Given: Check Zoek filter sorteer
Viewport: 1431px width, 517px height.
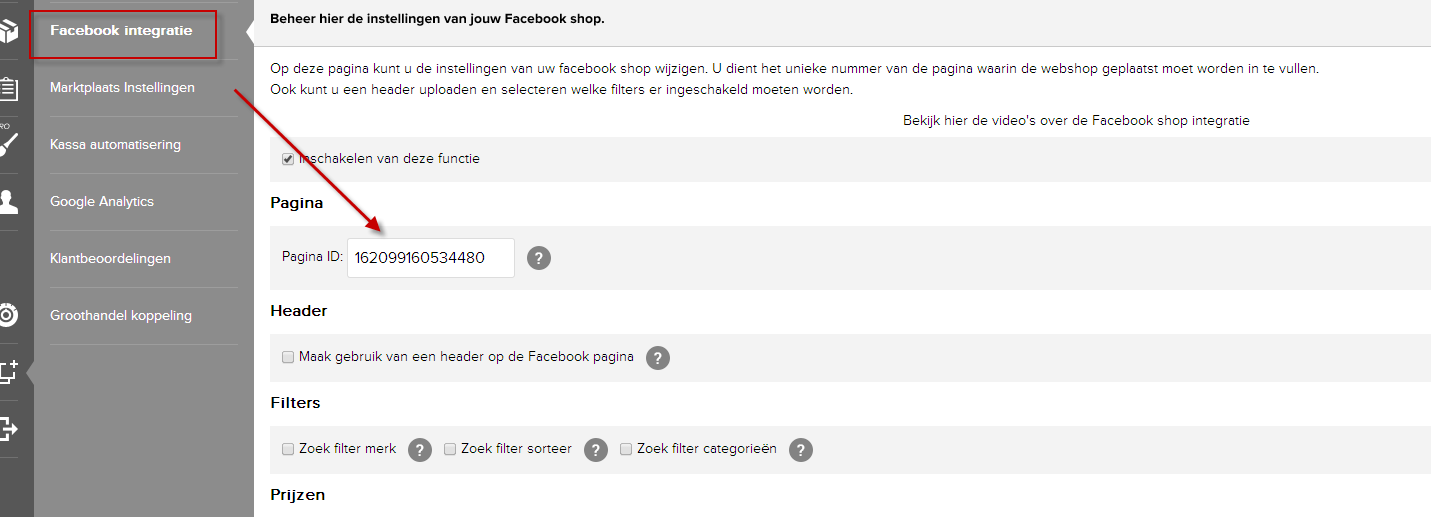Looking at the screenshot, I should click(x=450, y=449).
